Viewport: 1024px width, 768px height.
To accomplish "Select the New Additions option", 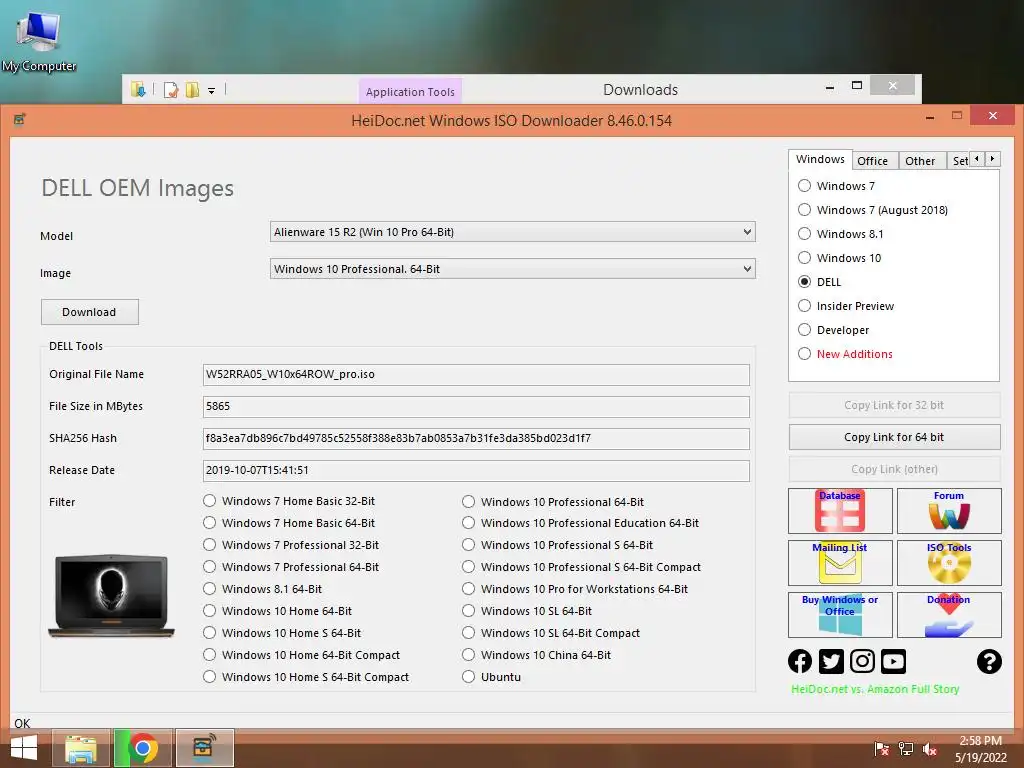I will click(x=805, y=354).
